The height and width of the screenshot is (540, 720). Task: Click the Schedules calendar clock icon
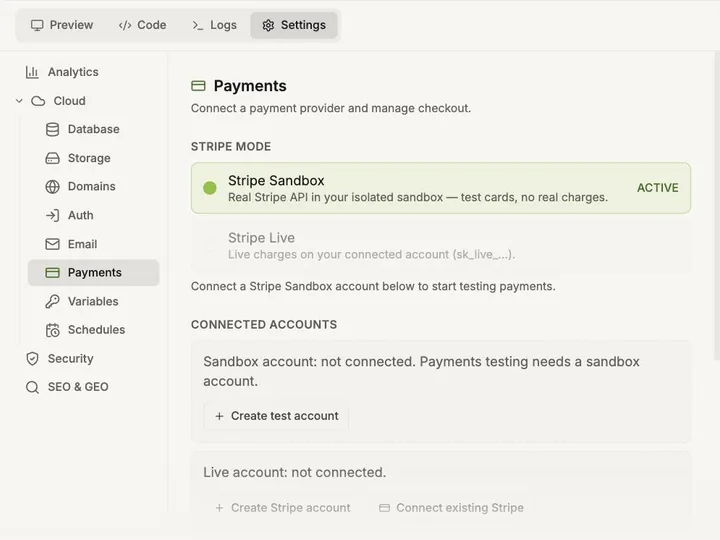pos(52,330)
